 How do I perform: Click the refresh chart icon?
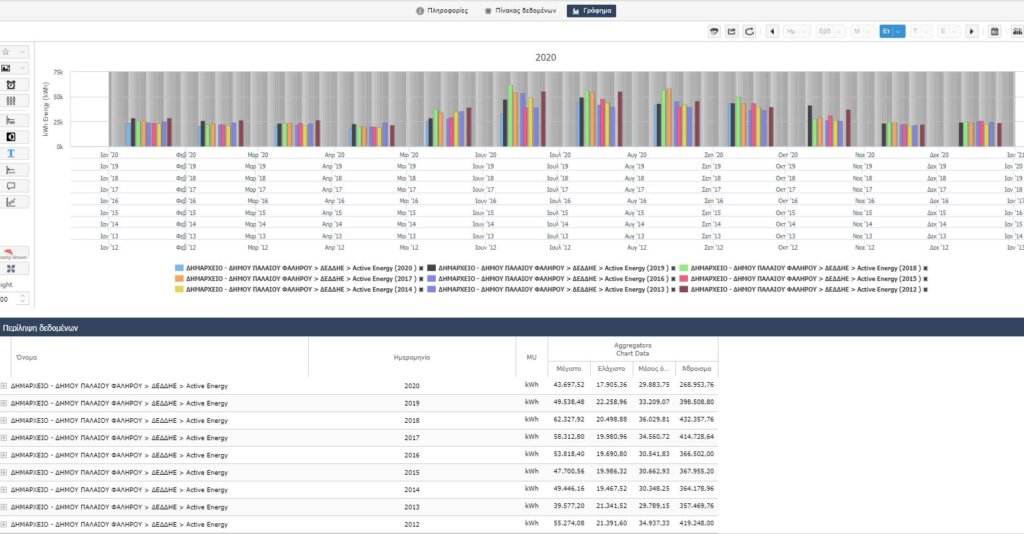[x=749, y=31]
